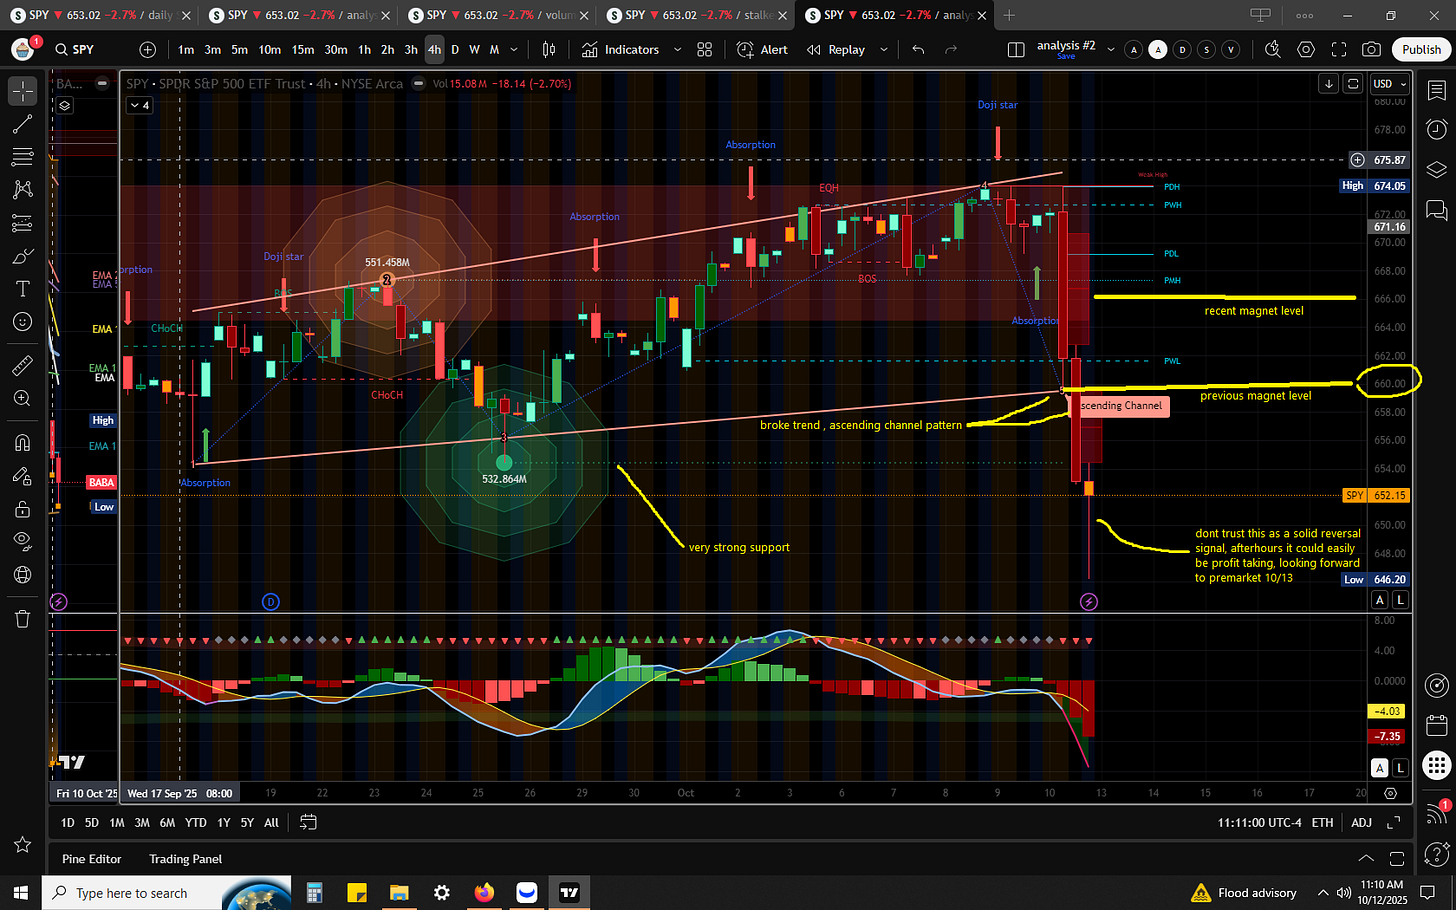Open the favorites star toolbar
Viewport: 1456px width, 910px height.
(x=23, y=845)
